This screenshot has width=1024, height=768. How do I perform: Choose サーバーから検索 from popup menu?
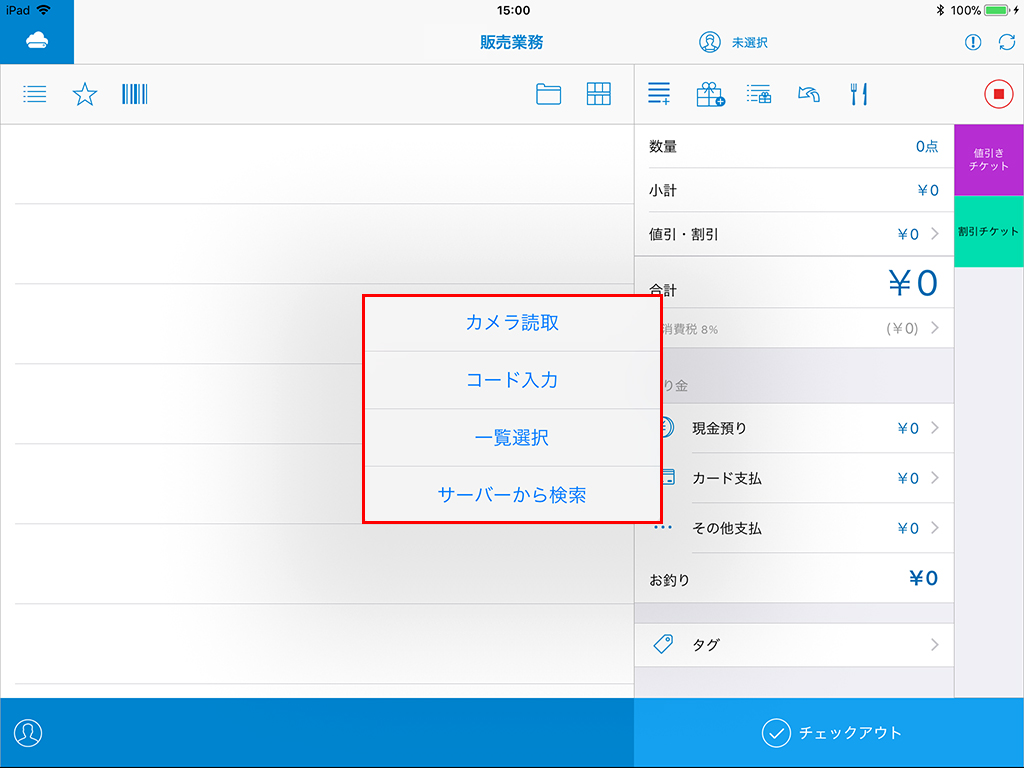point(512,494)
